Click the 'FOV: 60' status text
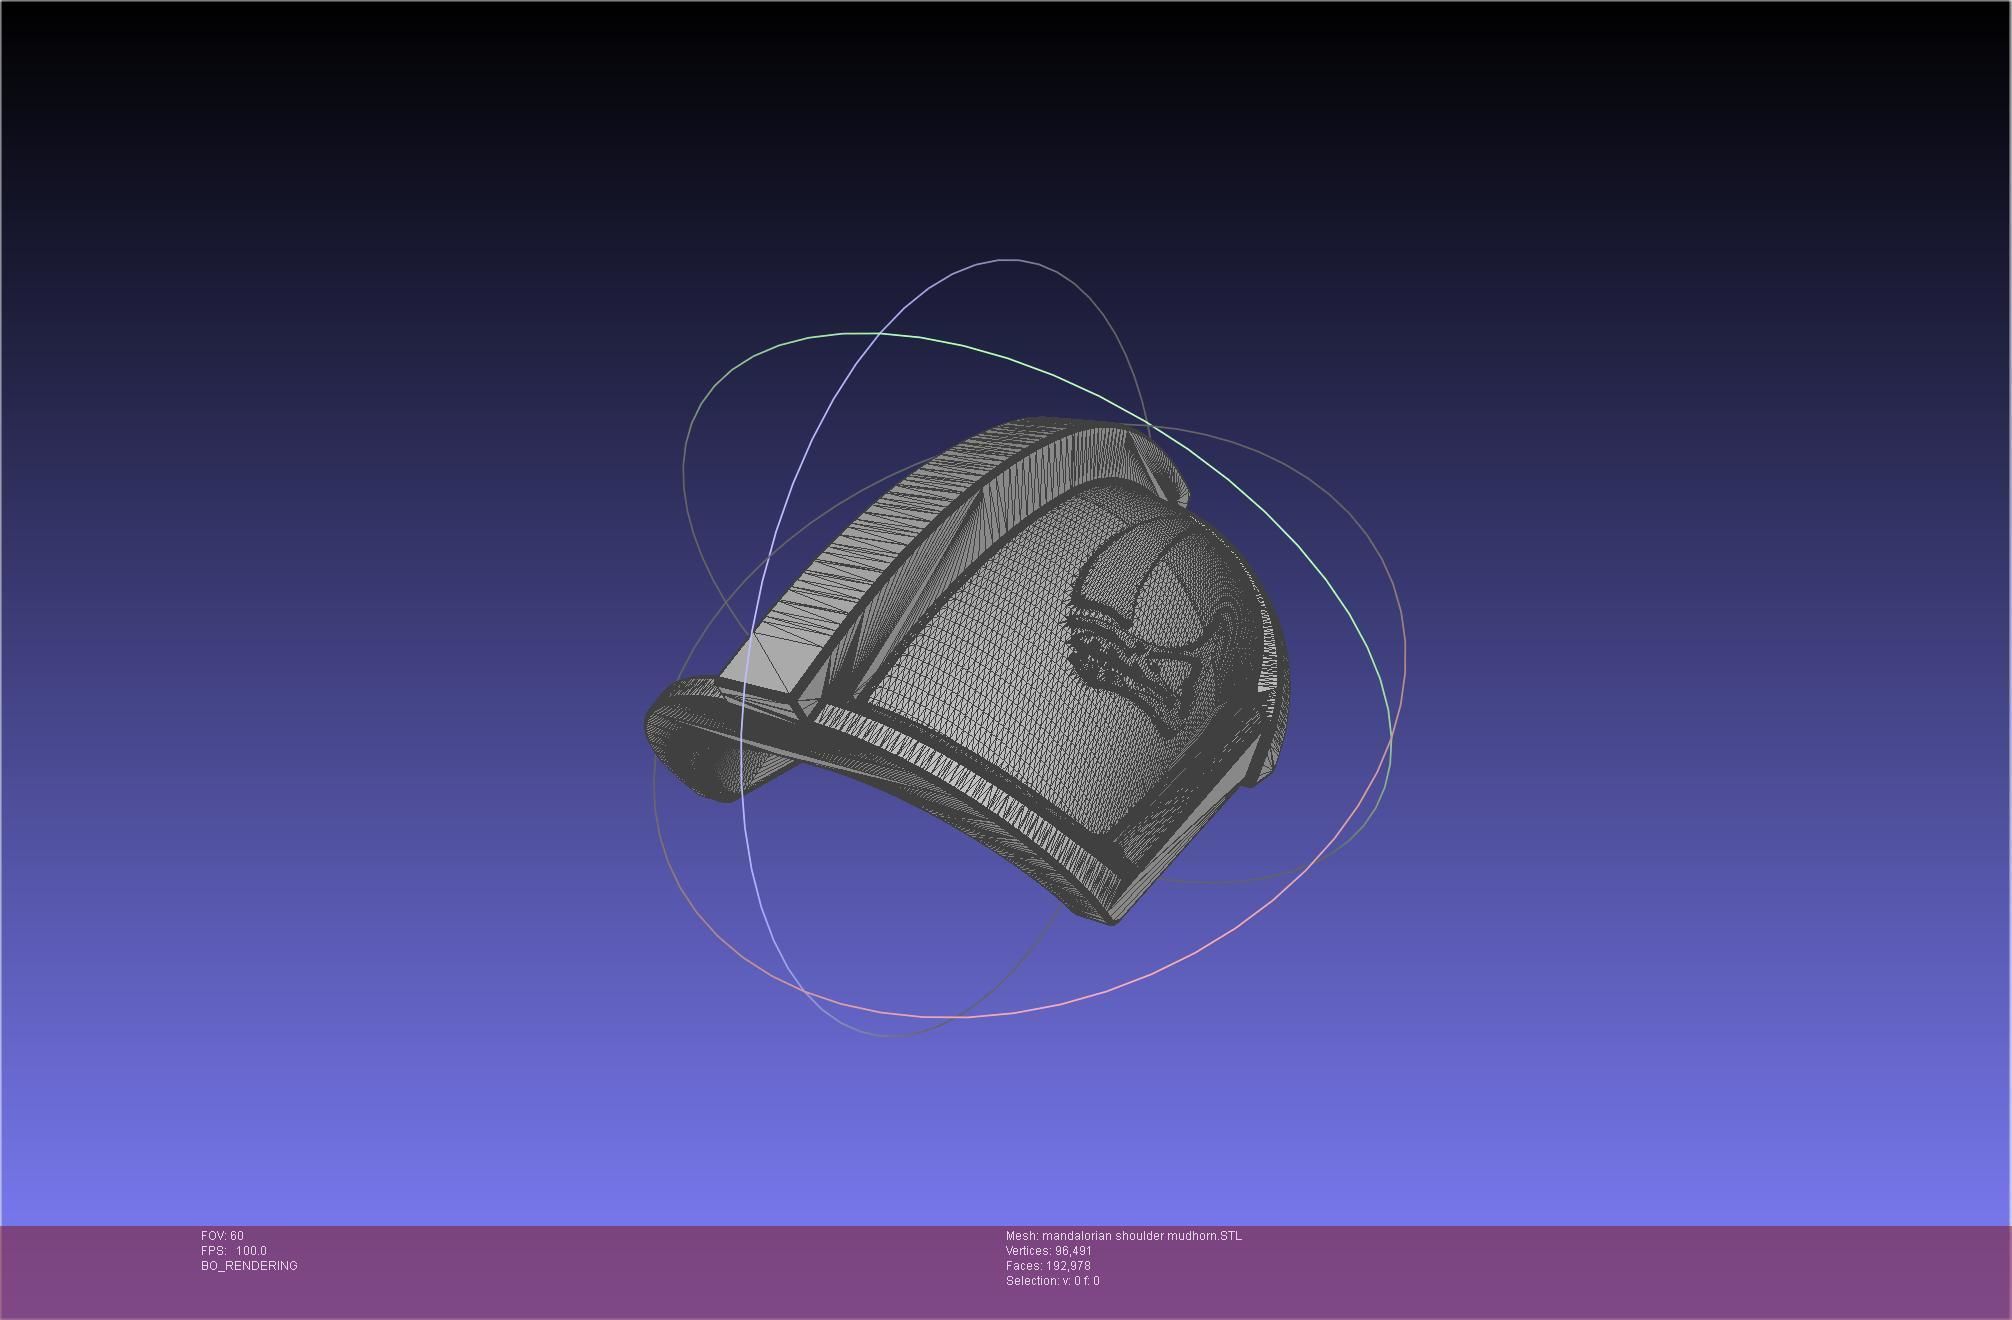Viewport: 2012px width, 1320px height. (x=222, y=1236)
